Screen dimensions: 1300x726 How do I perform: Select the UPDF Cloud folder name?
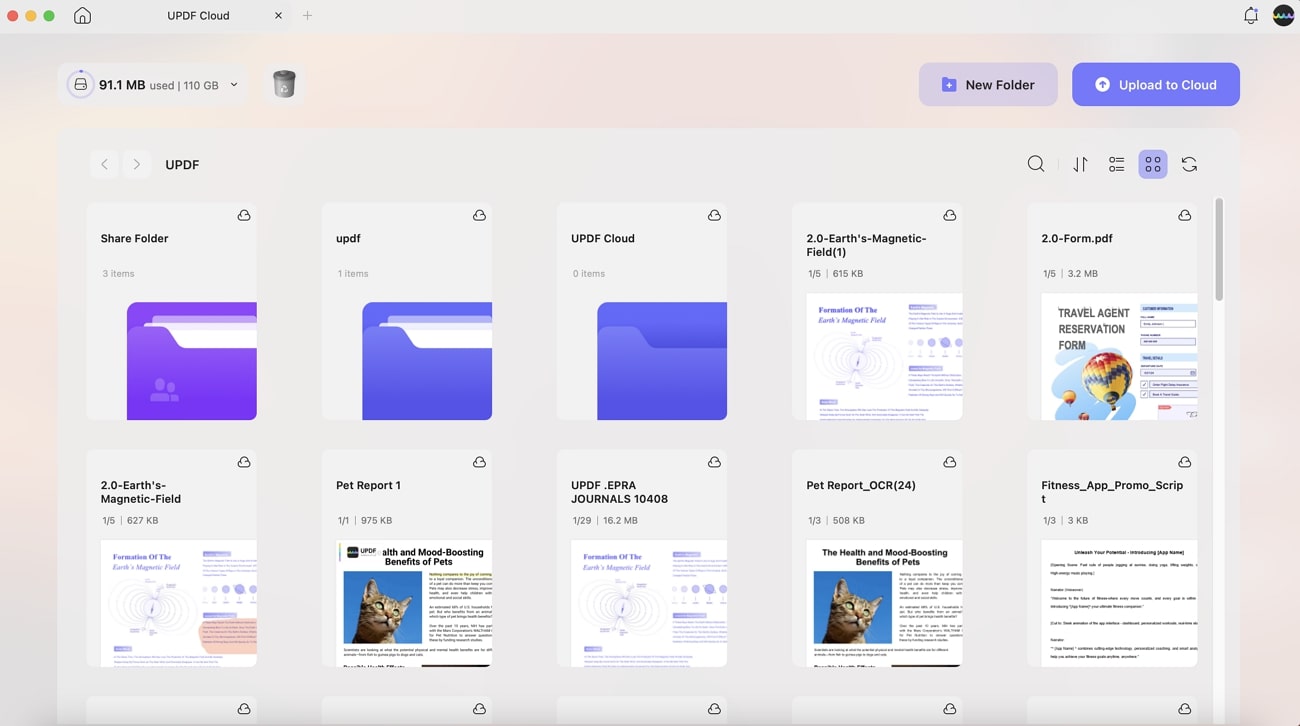pyautogui.click(x=603, y=239)
